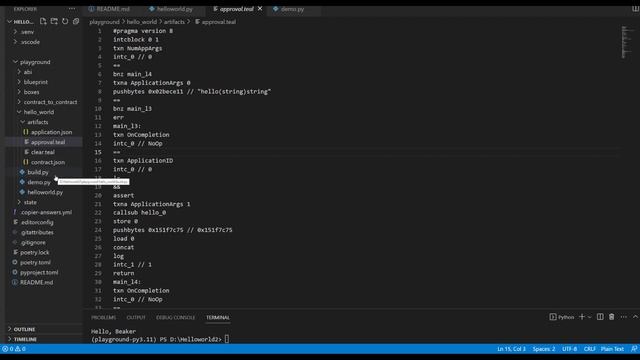Open contract.json in Explorer
640x360 pixels.
pos(44,162)
